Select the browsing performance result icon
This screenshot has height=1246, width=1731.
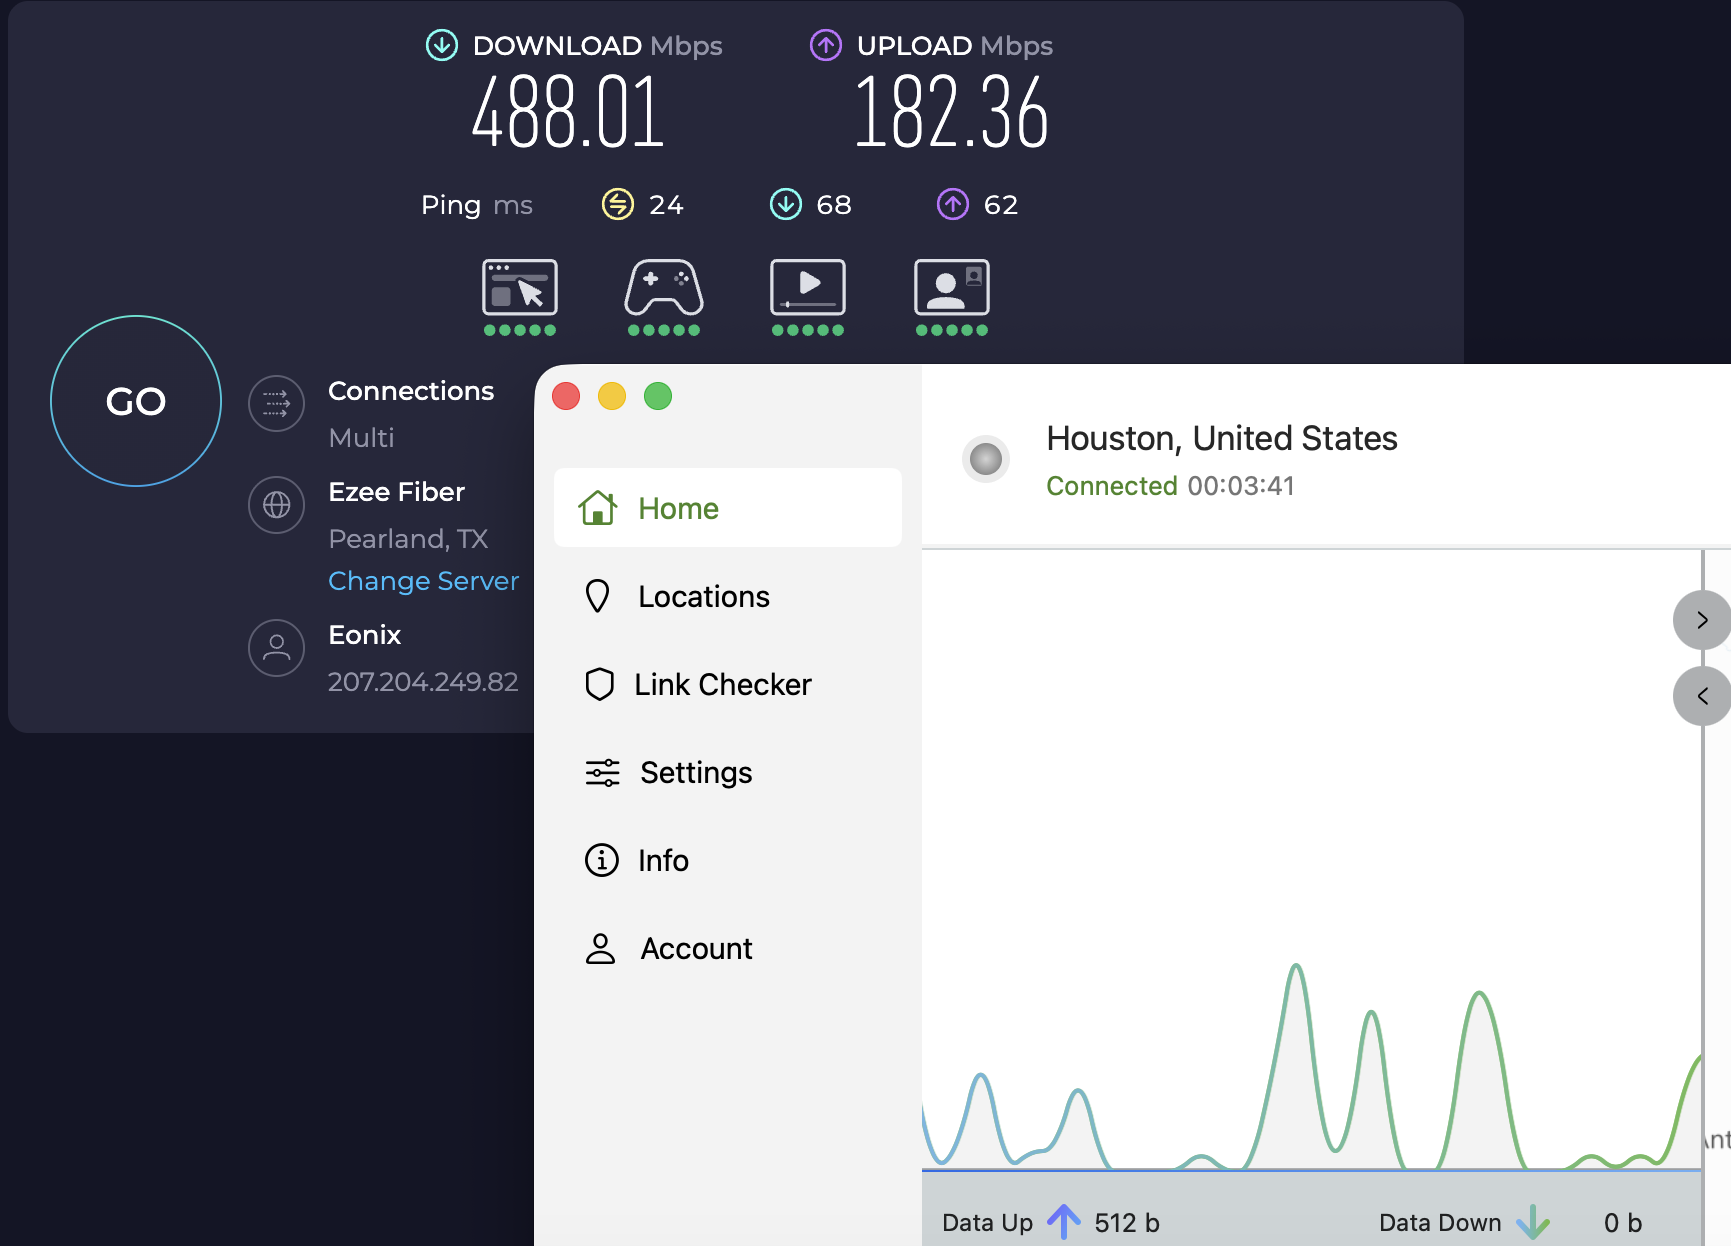pos(519,288)
